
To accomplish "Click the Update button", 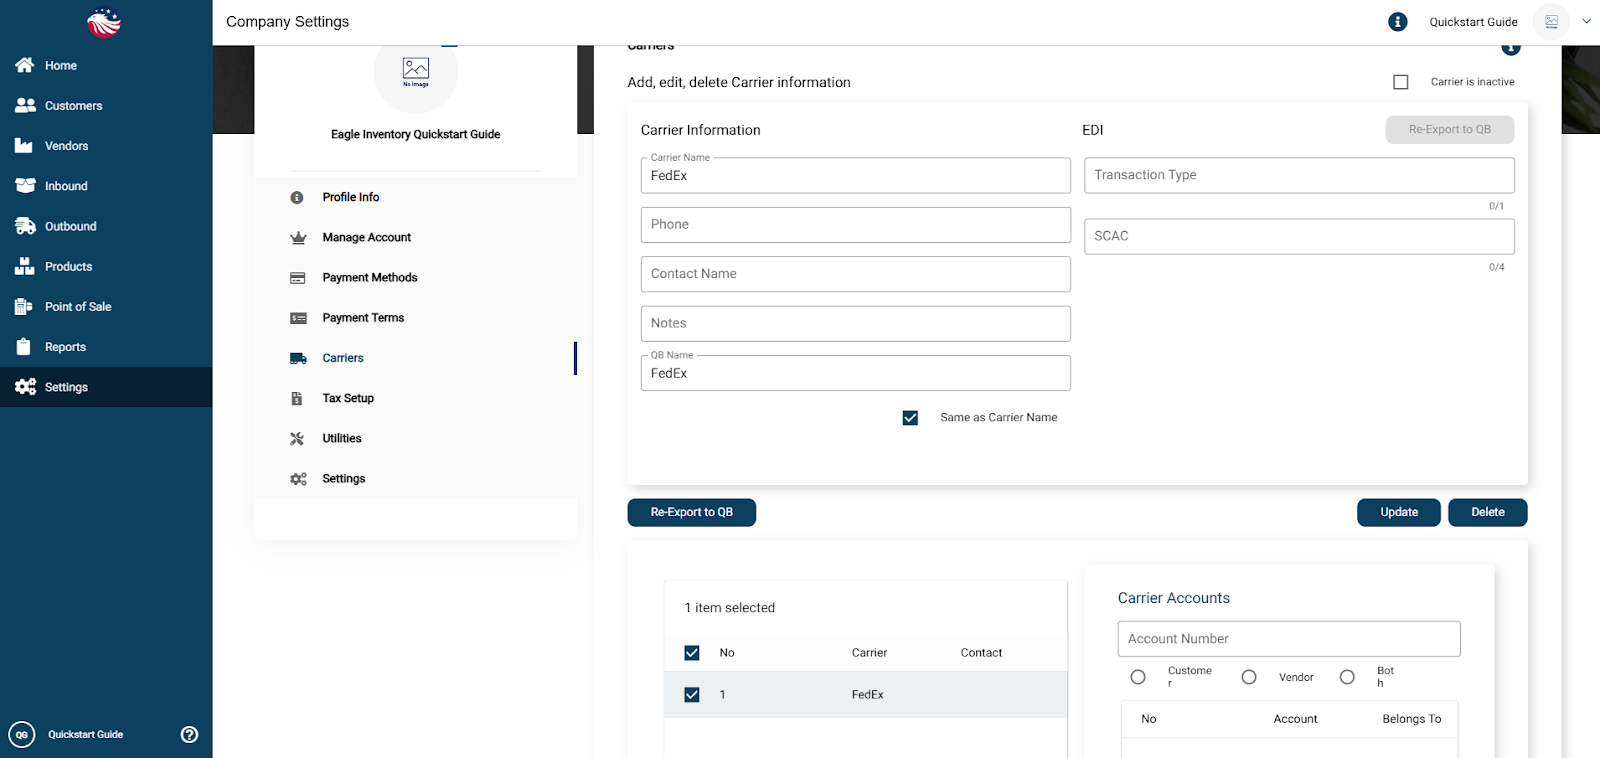I will click(x=1398, y=512).
